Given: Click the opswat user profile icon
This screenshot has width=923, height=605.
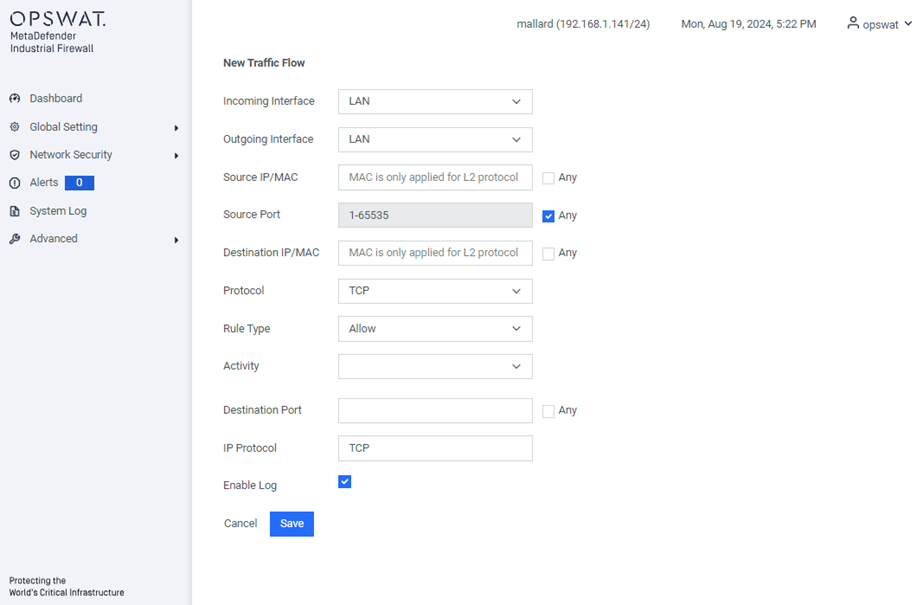Looking at the screenshot, I should pos(853,24).
